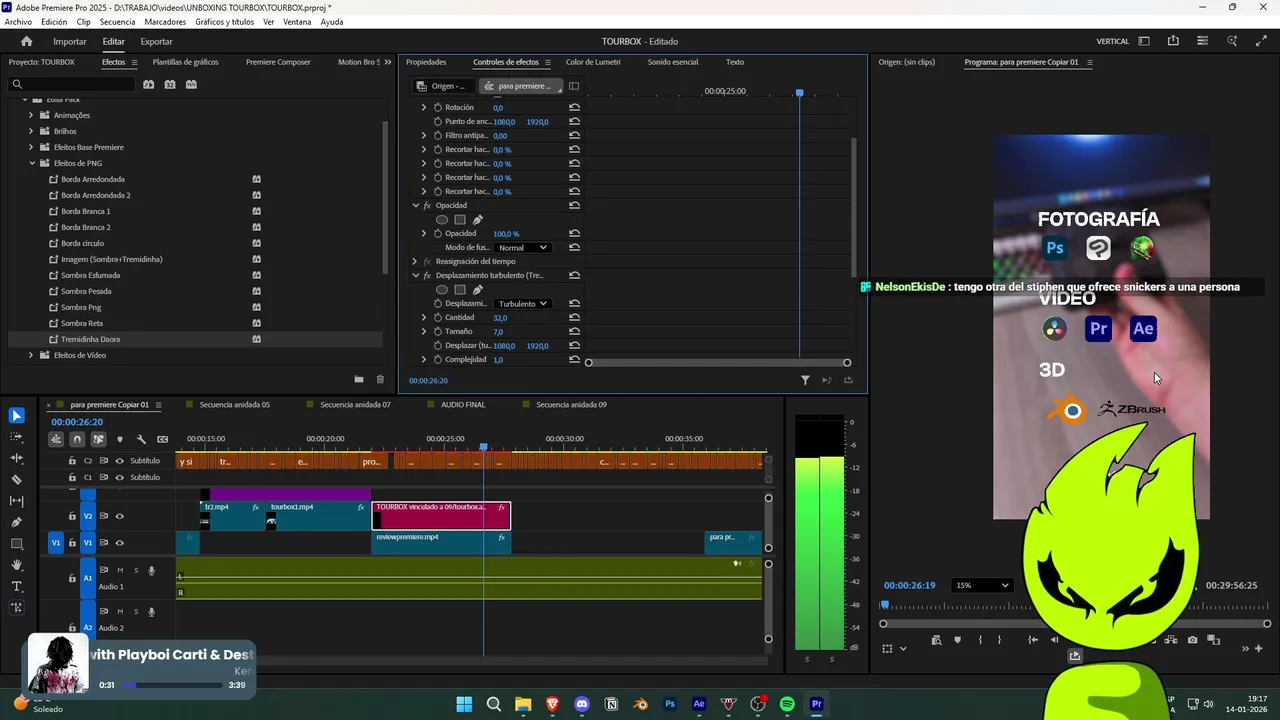Toggle V2 track lock
The height and width of the screenshot is (720, 1280).
[72, 516]
